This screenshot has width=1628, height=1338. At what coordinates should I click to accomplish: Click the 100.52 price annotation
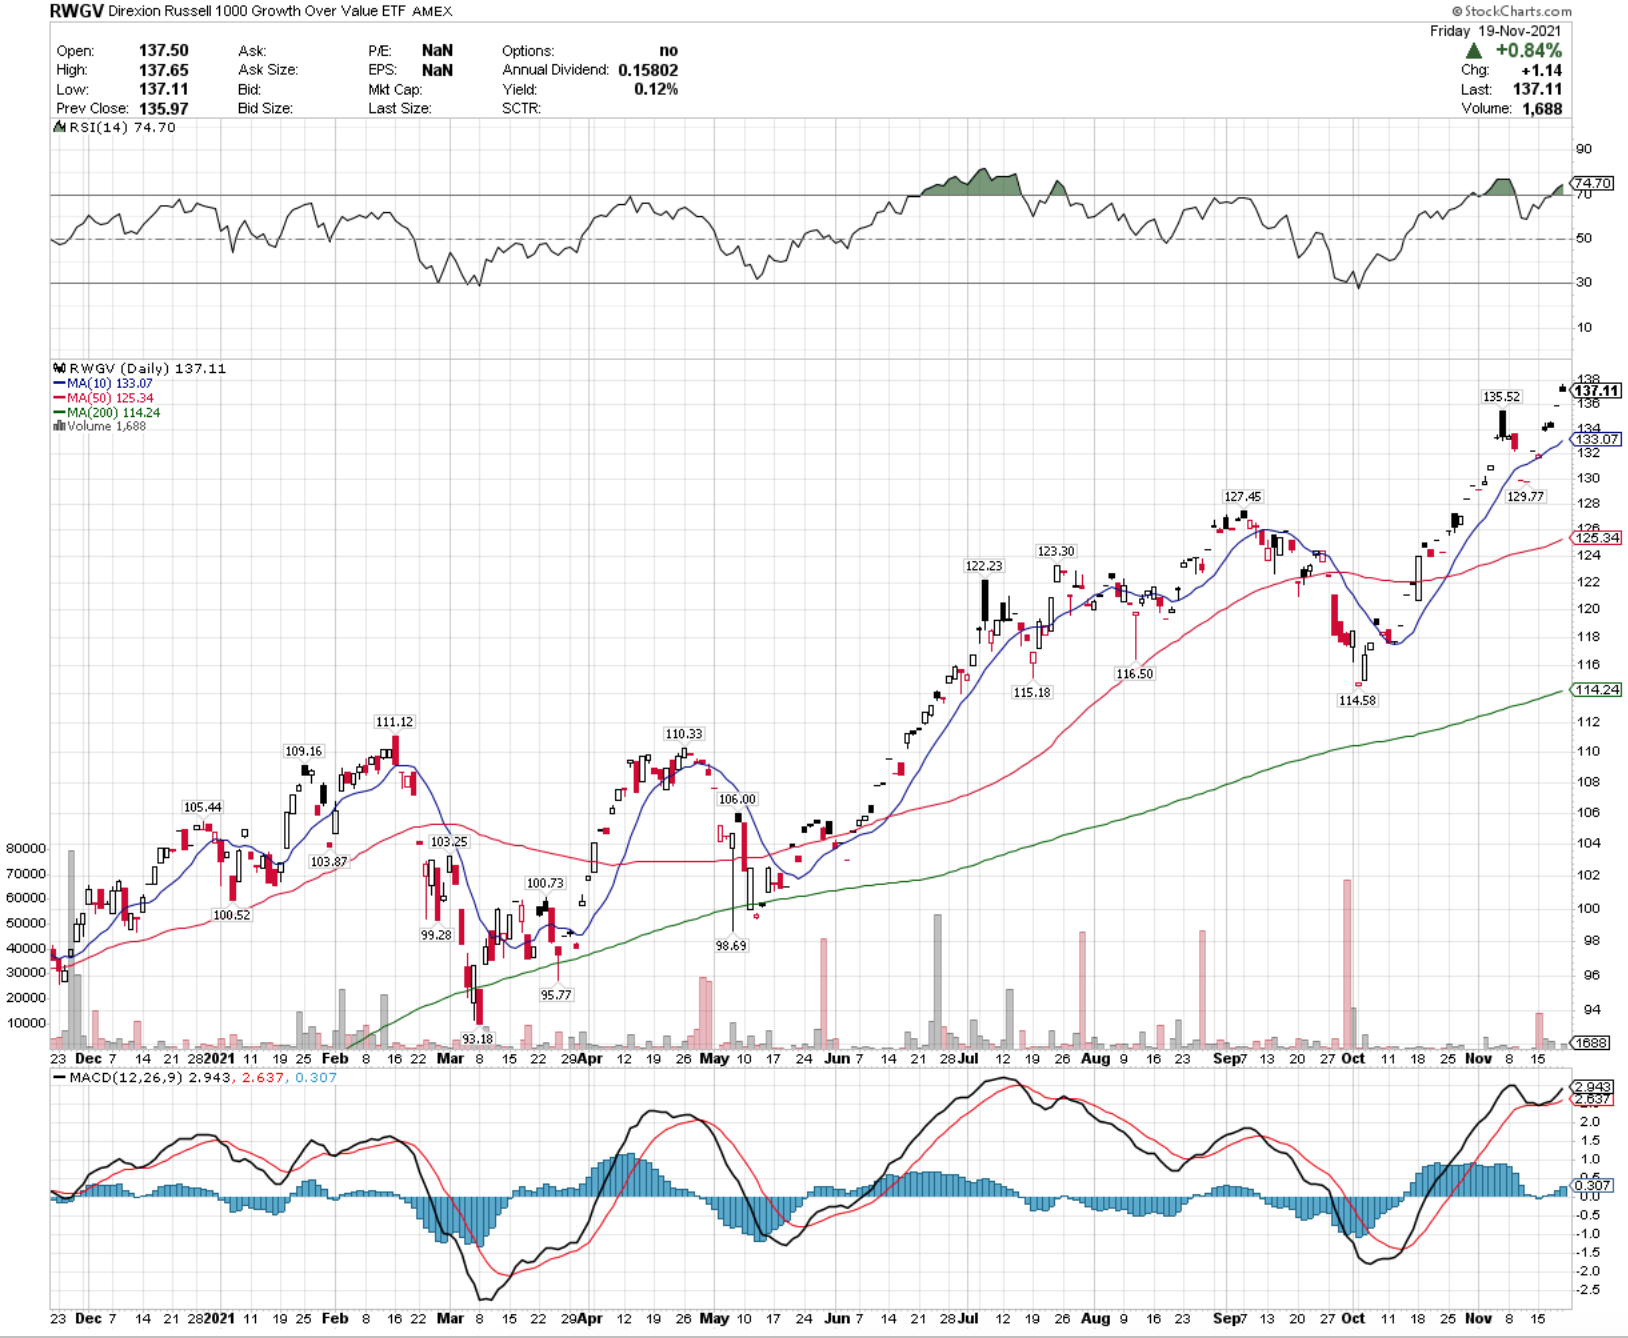[231, 915]
